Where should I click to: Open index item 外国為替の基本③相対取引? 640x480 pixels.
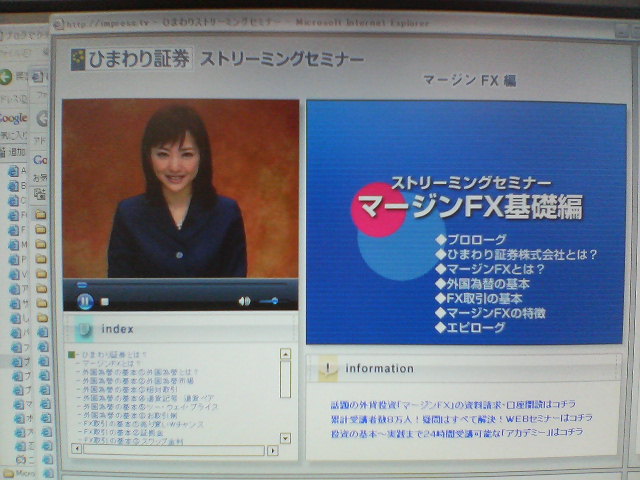pyautogui.click(x=130, y=389)
